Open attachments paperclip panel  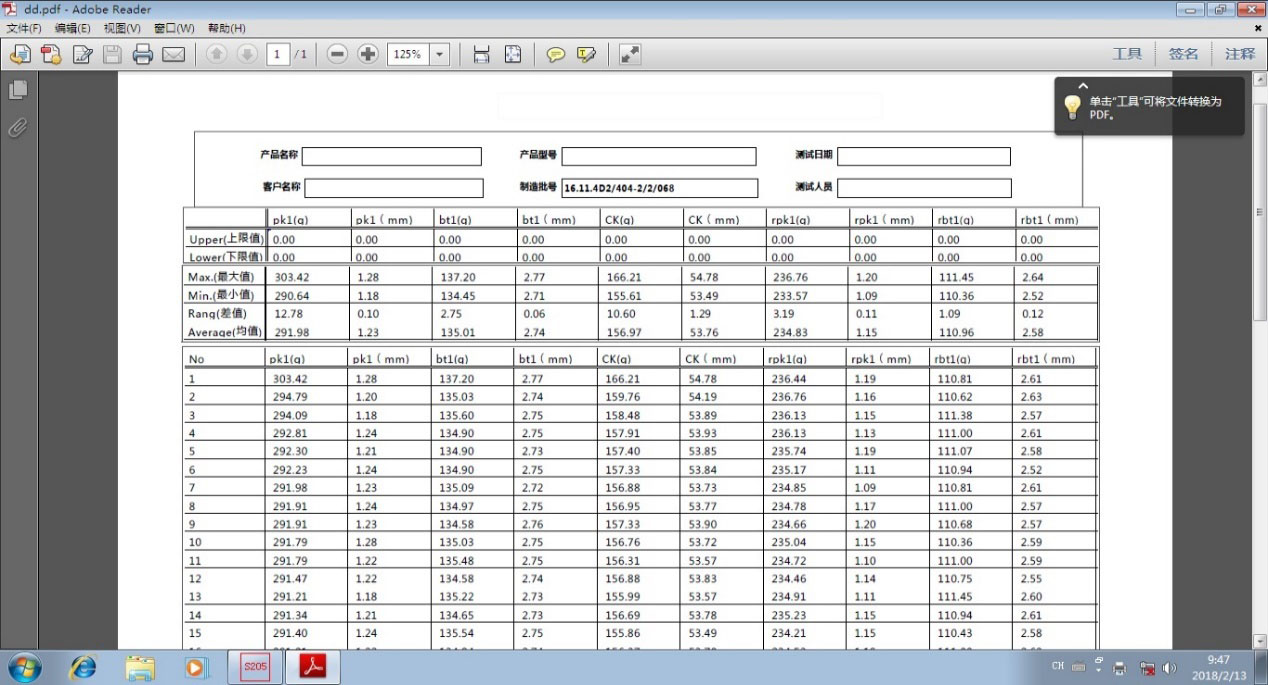(x=17, y=128)
